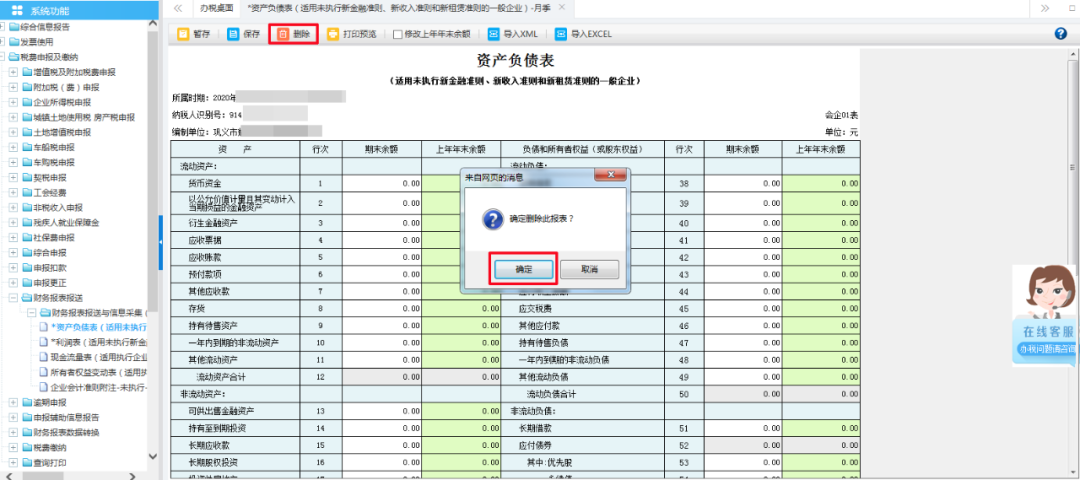This screenshot has width=1080, height=480.
Task: Open the blue help question mark icon
Action: click(1060, 34)
